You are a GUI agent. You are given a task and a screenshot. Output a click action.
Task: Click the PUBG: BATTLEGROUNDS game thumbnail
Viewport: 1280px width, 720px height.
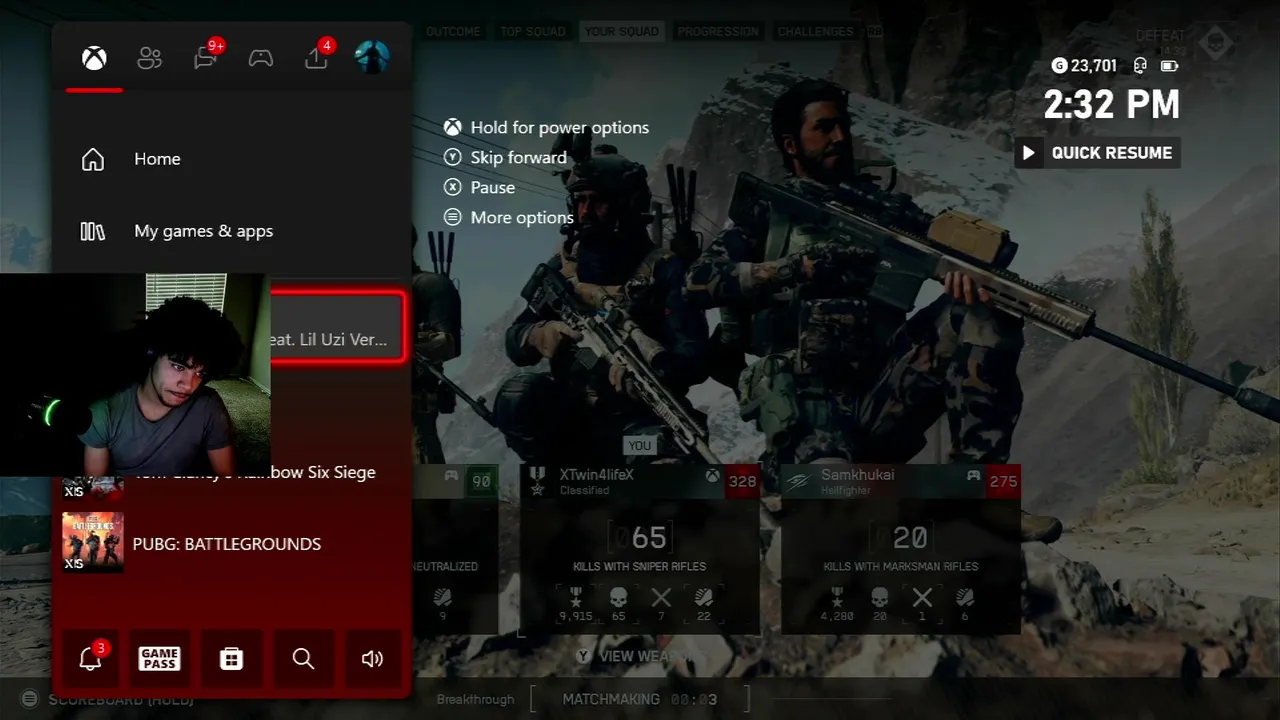tap(93, 543)
